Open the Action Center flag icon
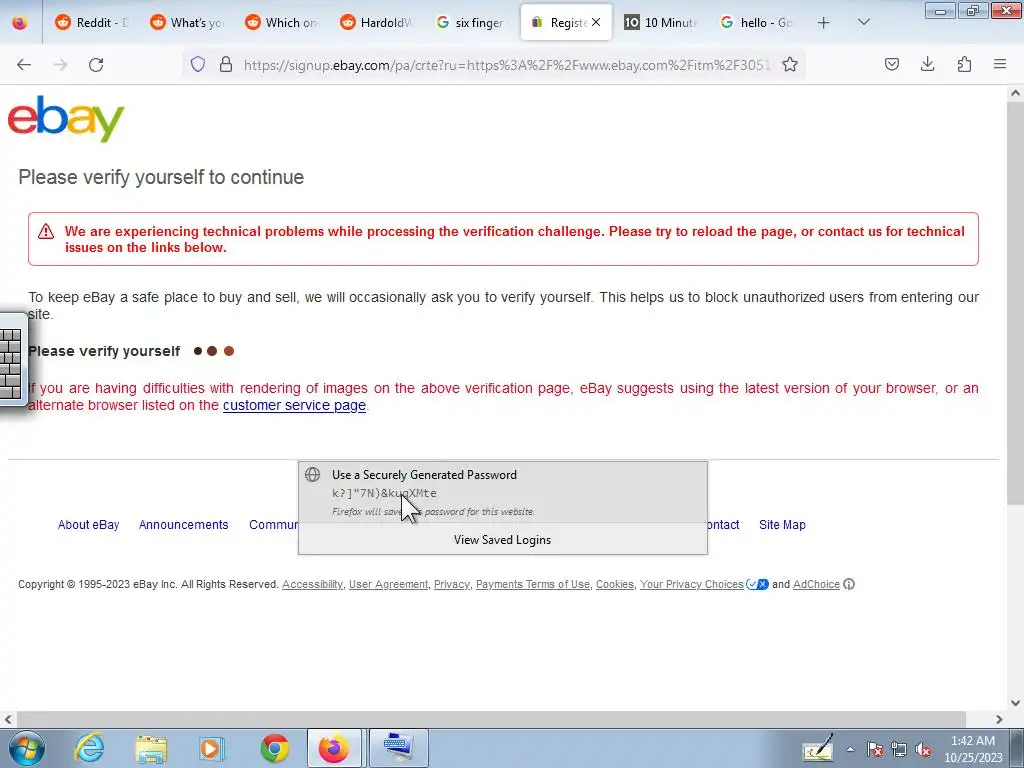Viewport: 1024px width, 768px height. pyautogui.click(x=875, y=750)
